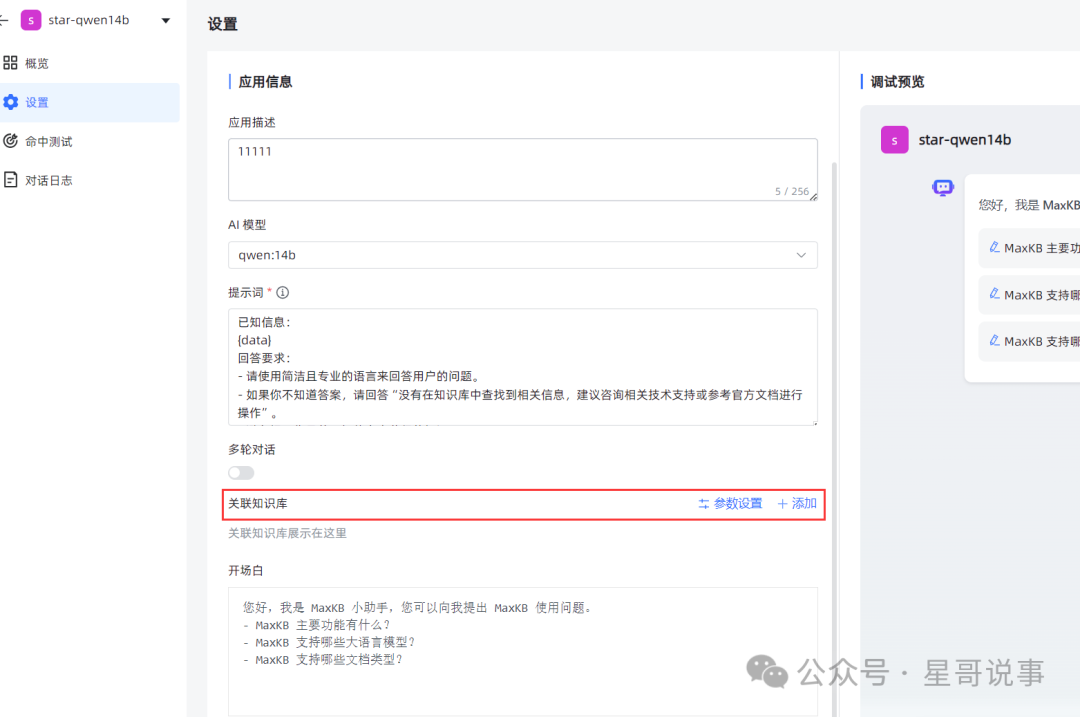
Task: Click the plus icon beside 添加
Action: tap(782, 504)
